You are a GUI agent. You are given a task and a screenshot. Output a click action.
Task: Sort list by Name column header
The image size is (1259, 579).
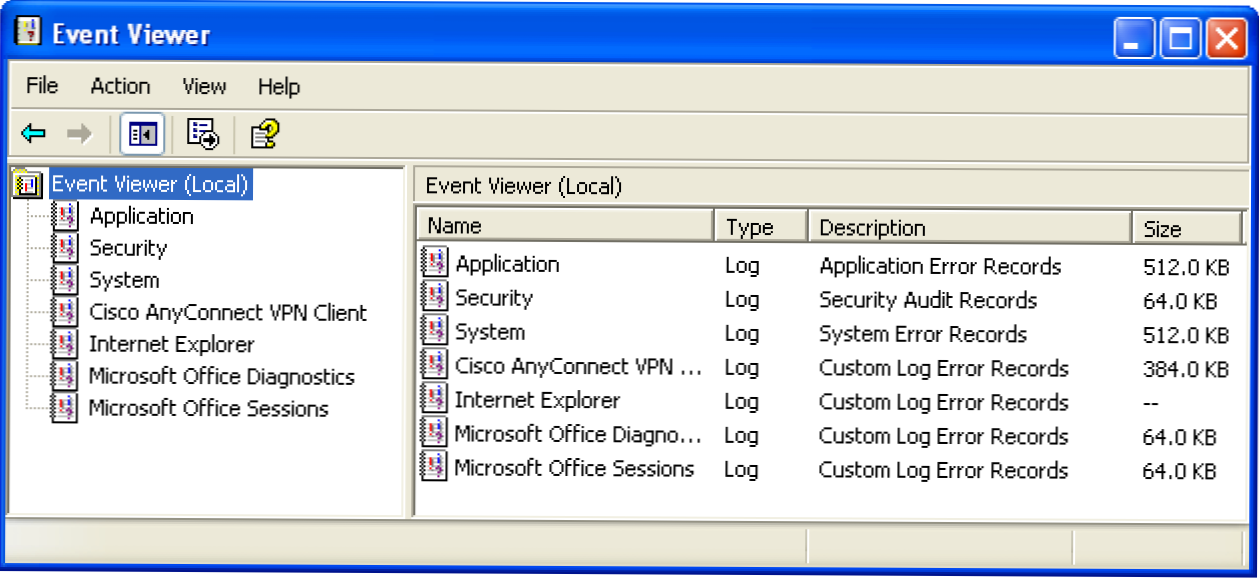click(565, 227)
